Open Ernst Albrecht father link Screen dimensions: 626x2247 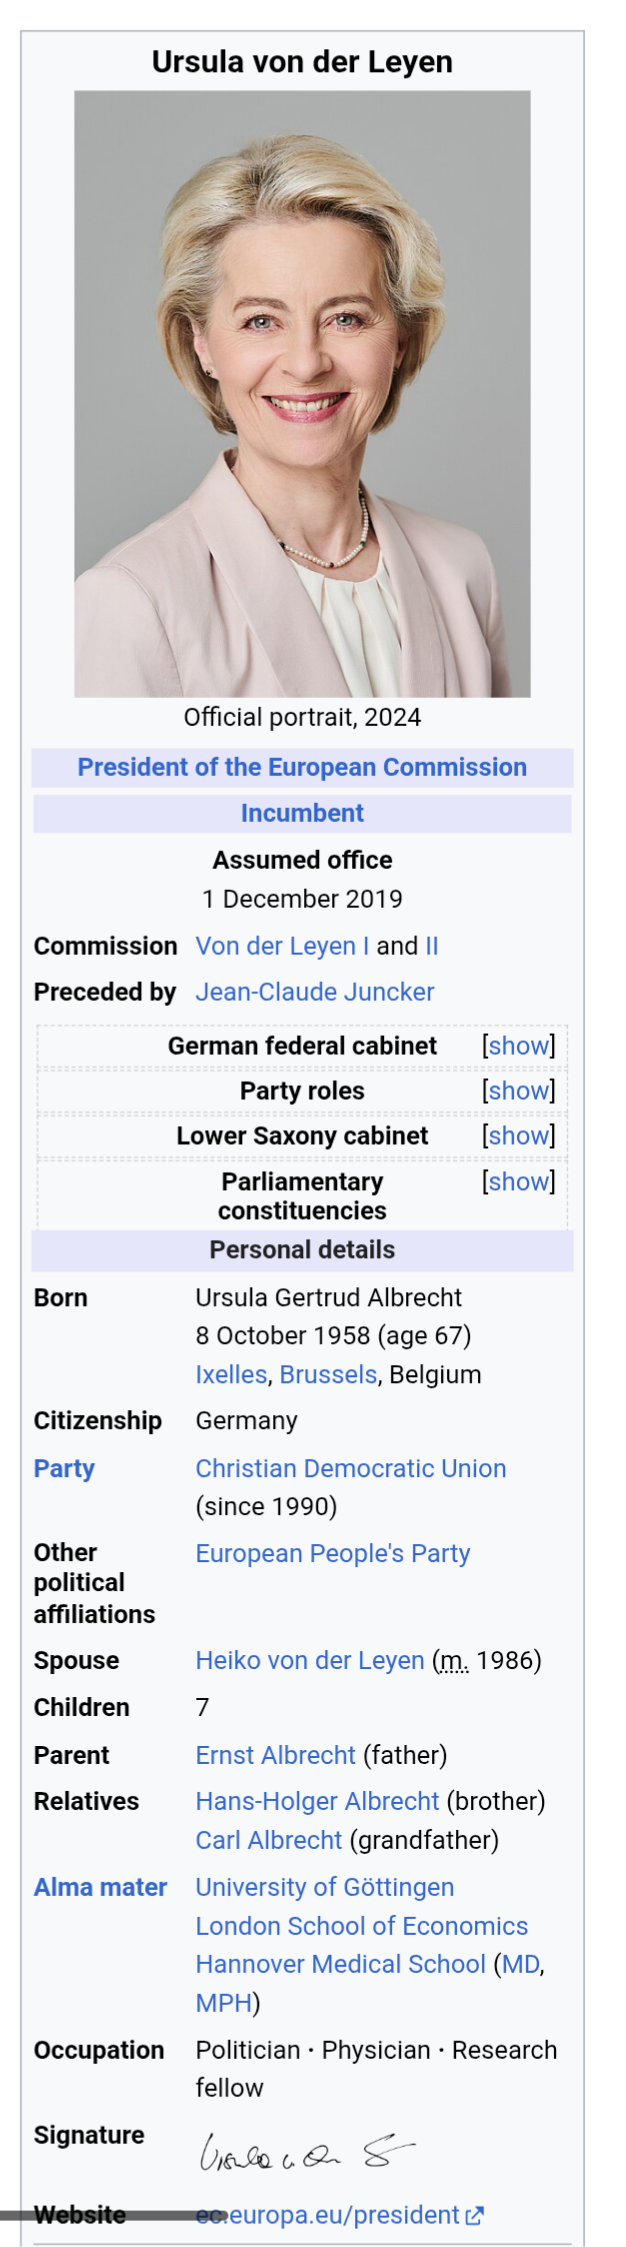(x=276, y=1756)
